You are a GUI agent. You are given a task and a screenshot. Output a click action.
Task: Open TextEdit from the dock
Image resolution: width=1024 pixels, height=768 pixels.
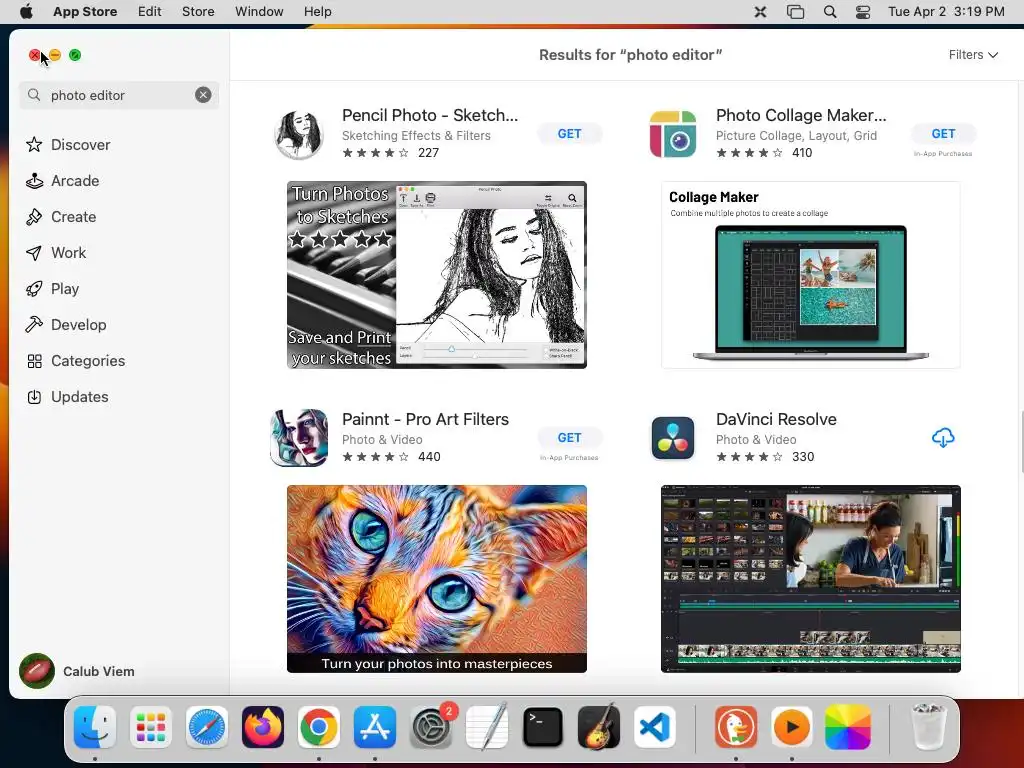[487, 727]
